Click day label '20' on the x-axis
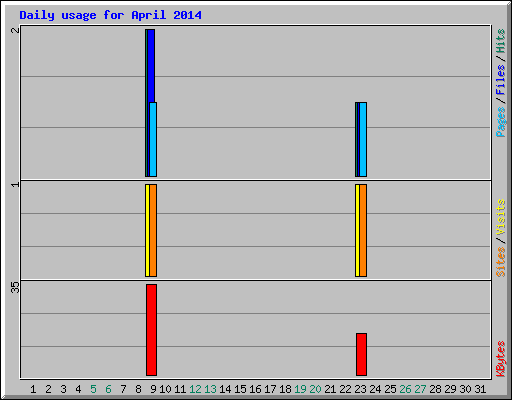This screenshot has height=400, width=512. click(315, 389)
